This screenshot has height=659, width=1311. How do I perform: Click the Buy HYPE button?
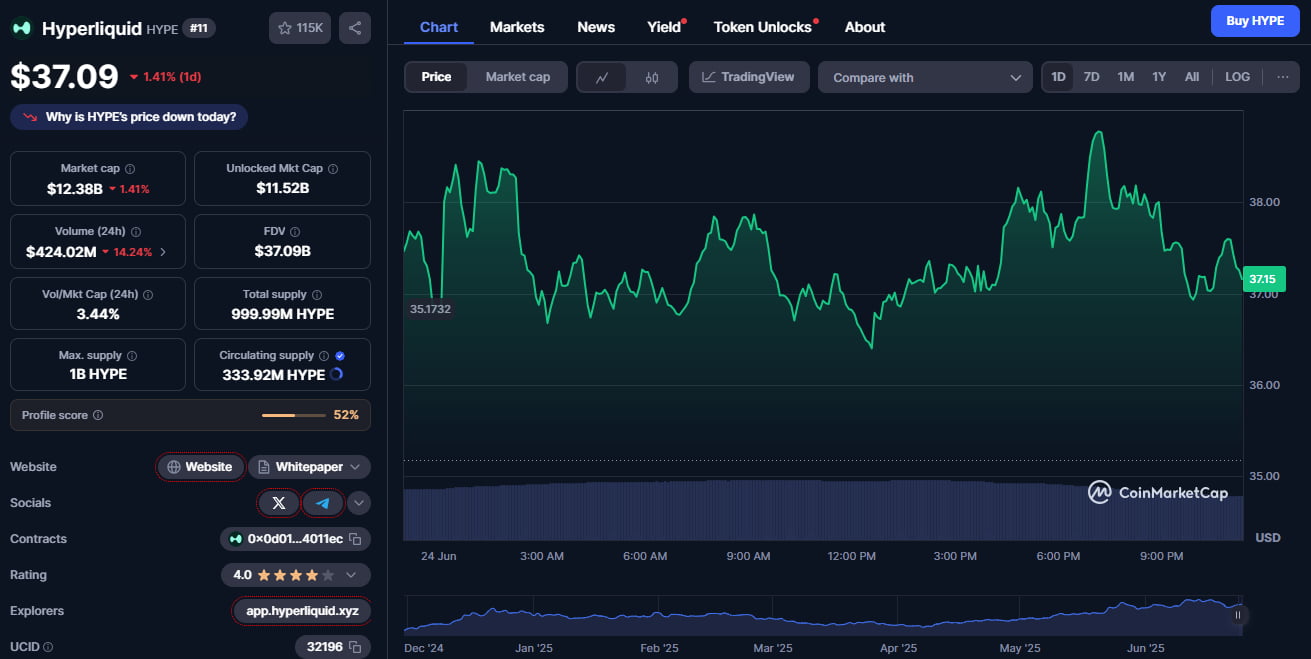[1255, 21]
